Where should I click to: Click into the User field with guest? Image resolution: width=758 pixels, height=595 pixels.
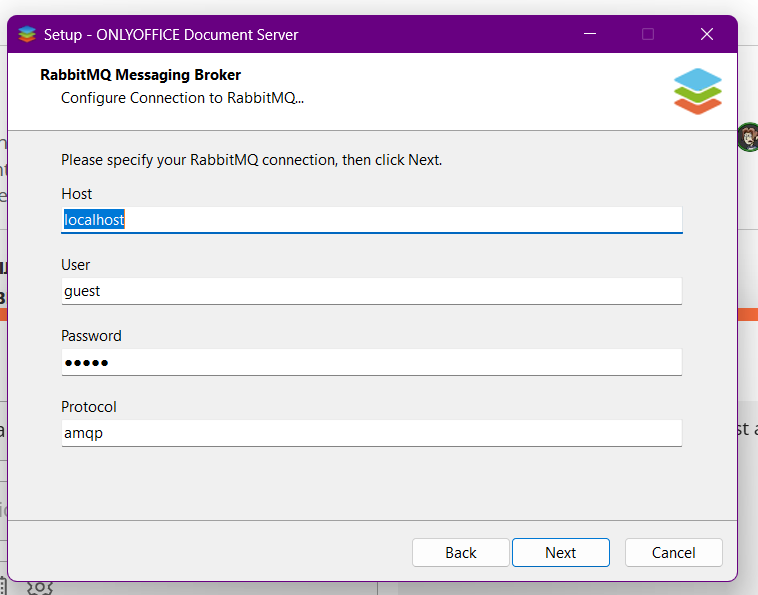(x=371, y=291)
